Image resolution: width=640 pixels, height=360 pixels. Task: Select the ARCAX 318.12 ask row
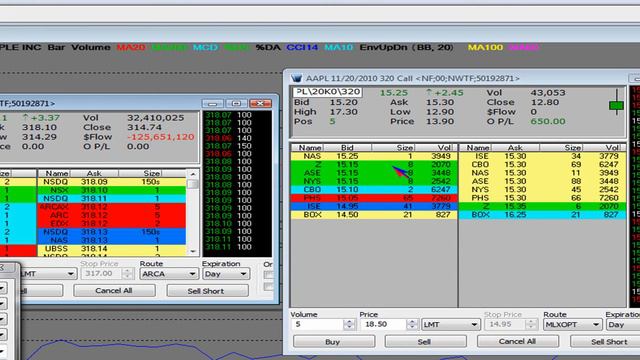[112, 207]
